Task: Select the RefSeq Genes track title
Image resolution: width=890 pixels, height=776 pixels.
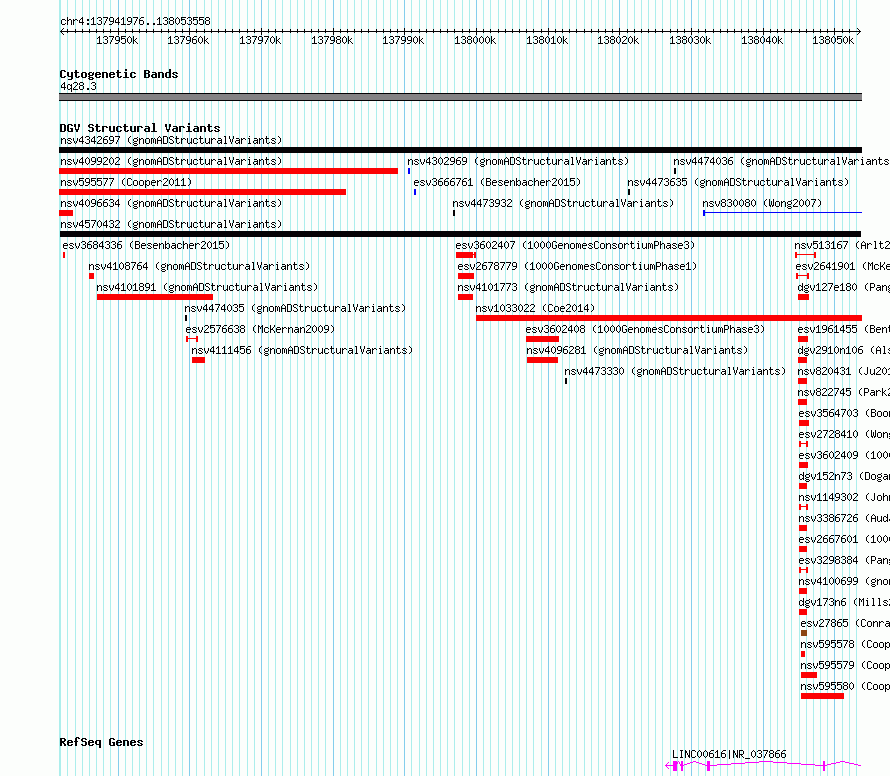Action: (x=101, y=743)
